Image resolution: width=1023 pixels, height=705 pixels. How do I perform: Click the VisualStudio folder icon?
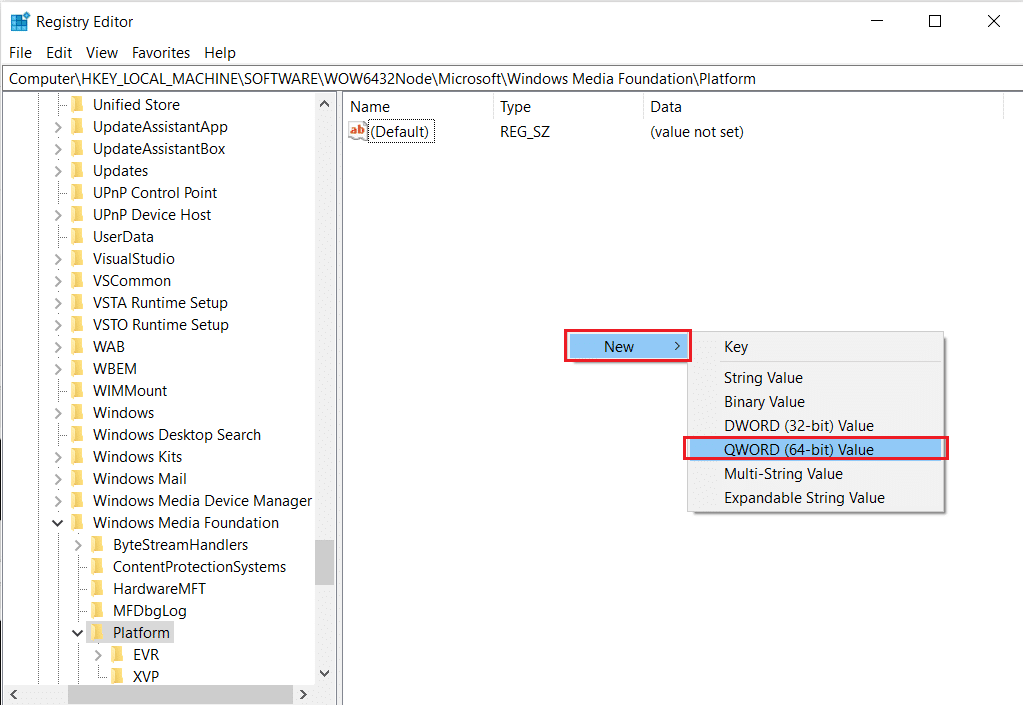pyautogui.click(x=77, y=258)
